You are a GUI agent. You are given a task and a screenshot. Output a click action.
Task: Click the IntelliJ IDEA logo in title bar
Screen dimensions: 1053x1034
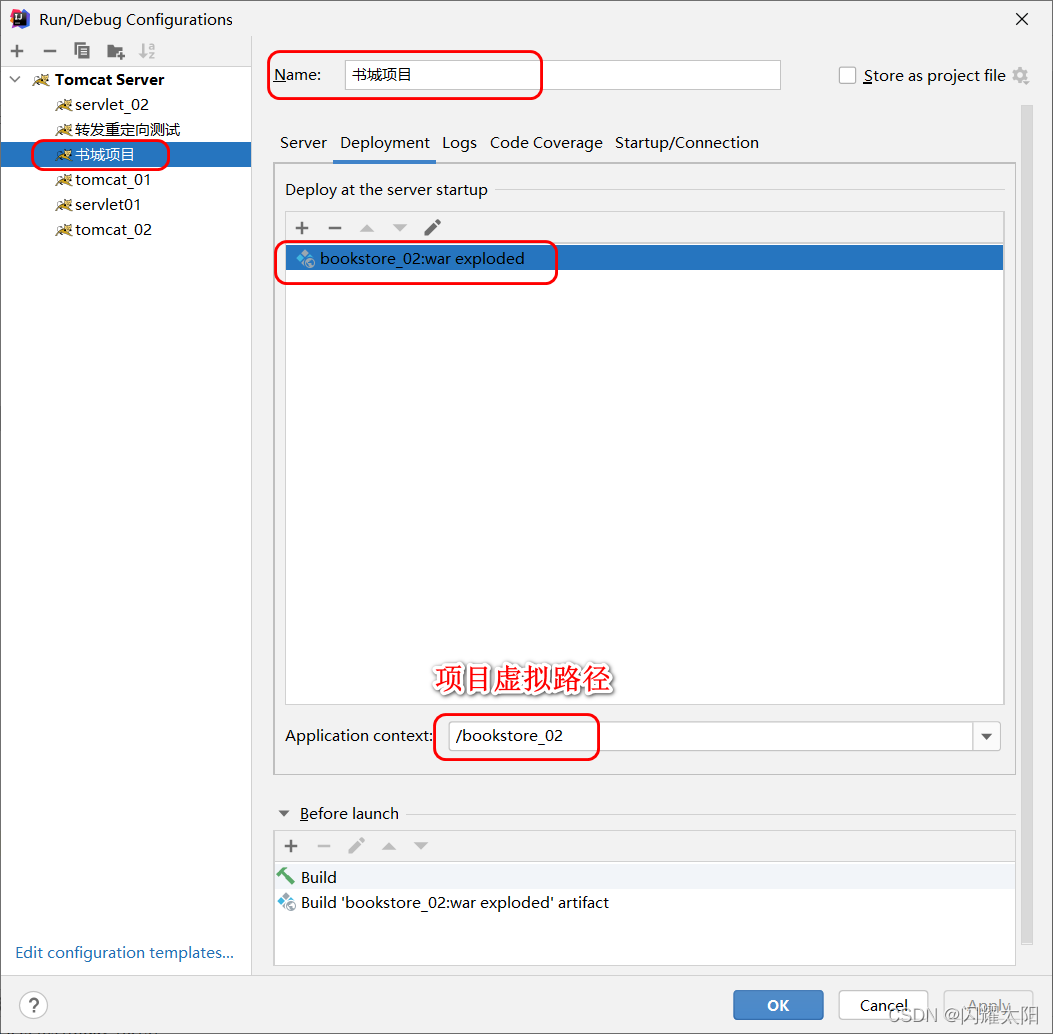[x=20, y=19]
